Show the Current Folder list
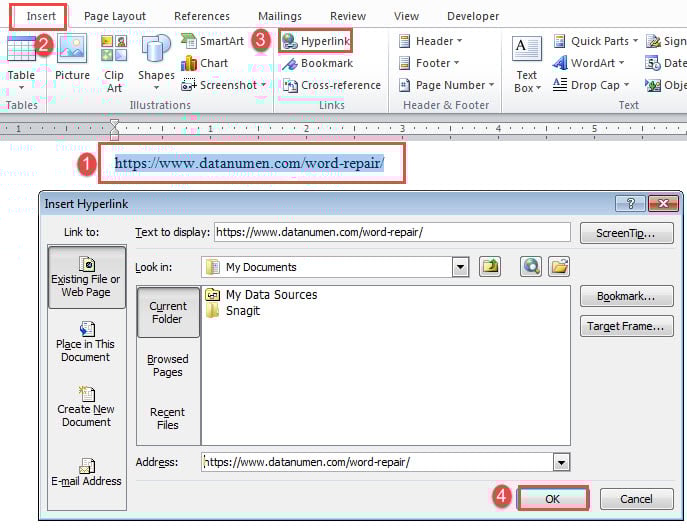The height and width of the screenshot is (528, 687). coord(168,312)
